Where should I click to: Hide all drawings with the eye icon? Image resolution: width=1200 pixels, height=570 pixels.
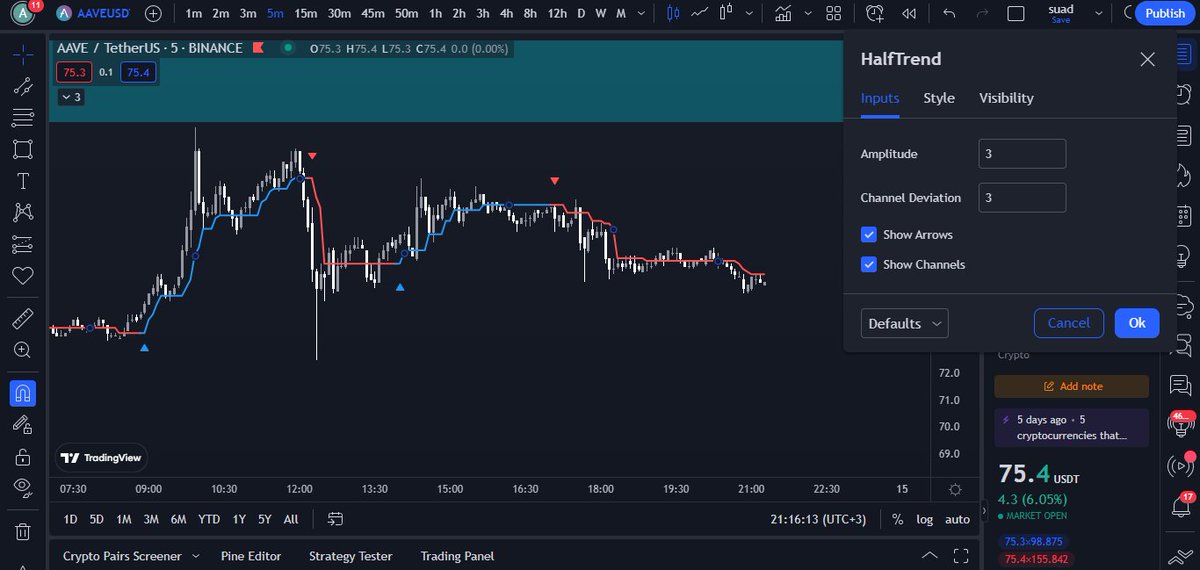coord(22,488)
